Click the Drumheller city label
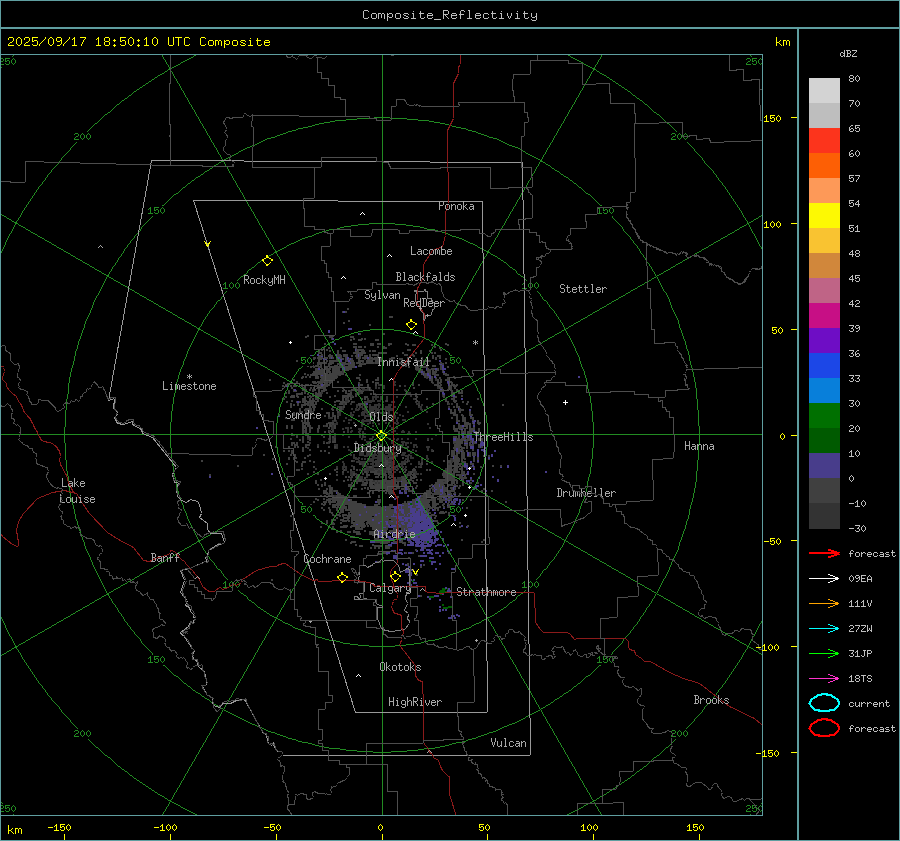The width and height of the screenshot is (900, 841). click(x=586, y=493)
